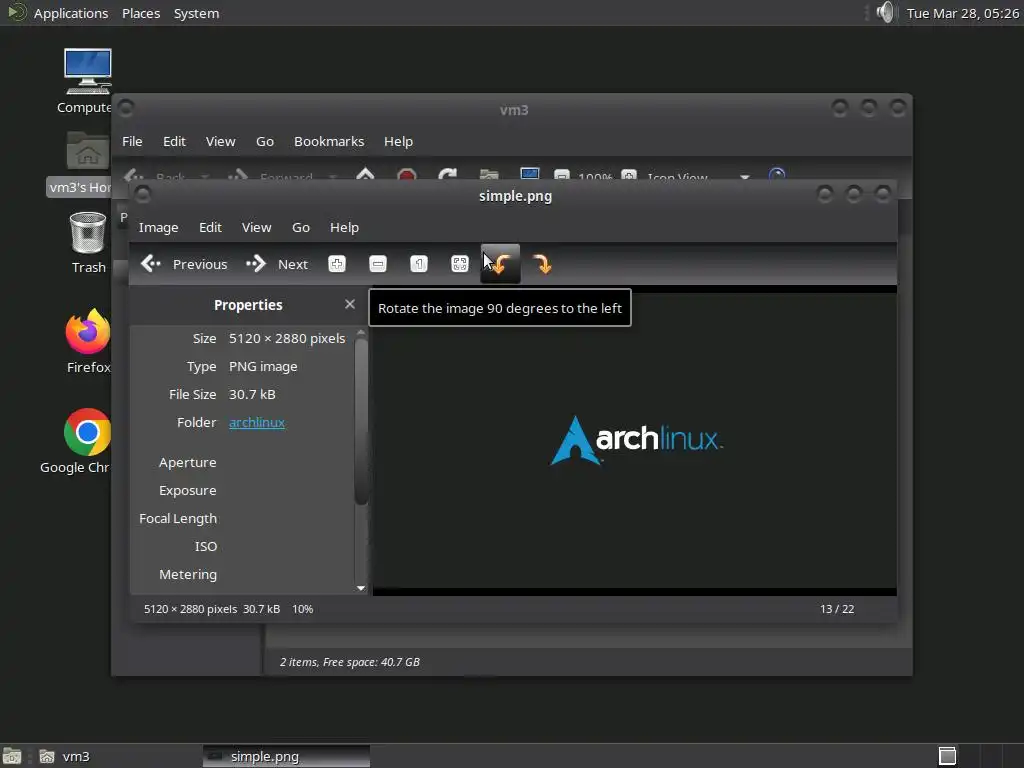Image resolution: width=1024 pixels, height=768 pixels.
Task: Click the volume speaker icon
Action: point(886,12)
